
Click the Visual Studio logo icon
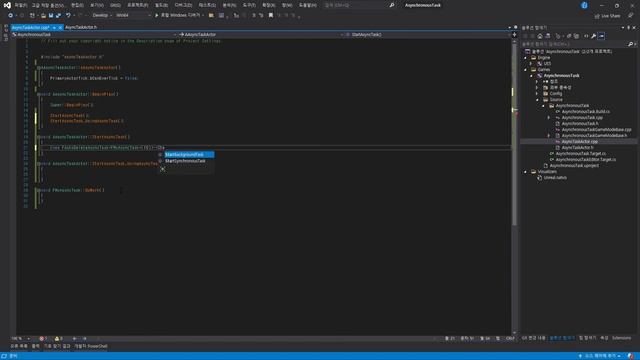coord(7,5)
